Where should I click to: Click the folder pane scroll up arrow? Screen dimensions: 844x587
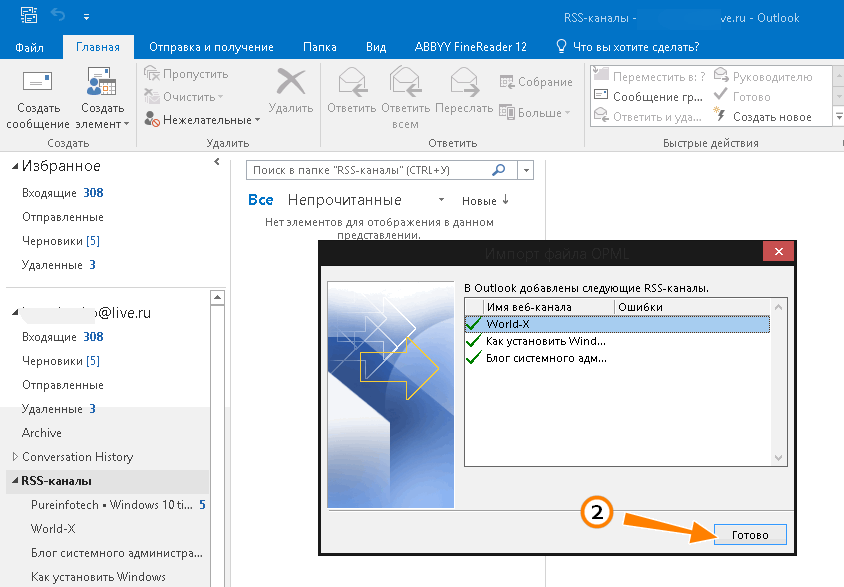(x=217, y=297)
